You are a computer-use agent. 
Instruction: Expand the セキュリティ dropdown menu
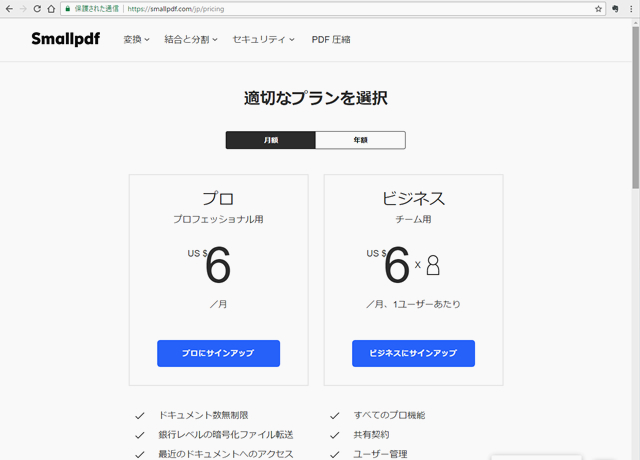(263, 40)
